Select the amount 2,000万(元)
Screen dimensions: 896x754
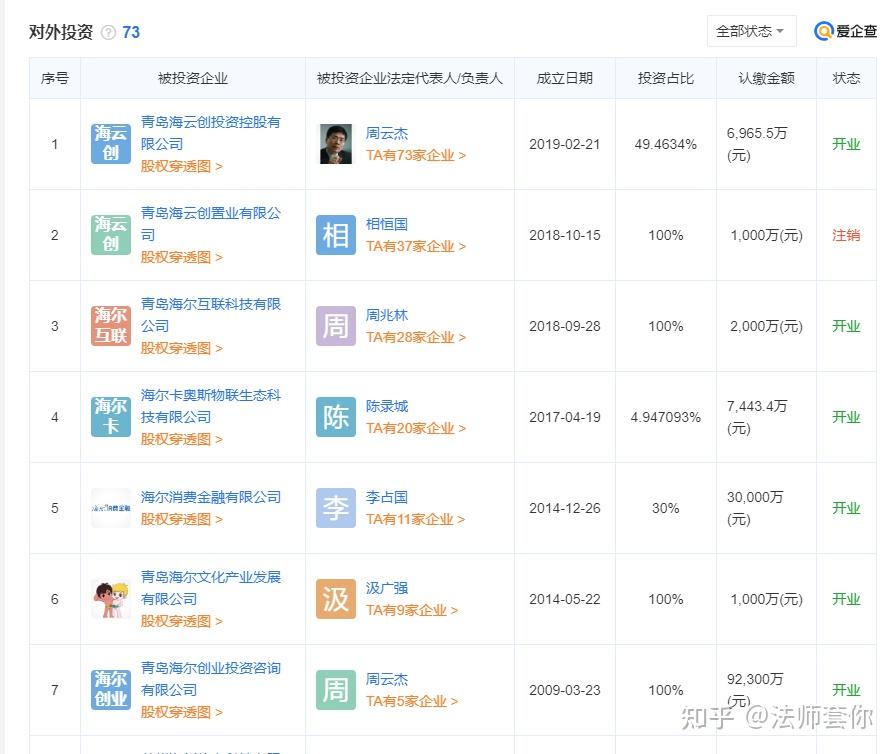click(x=766, y=326)
